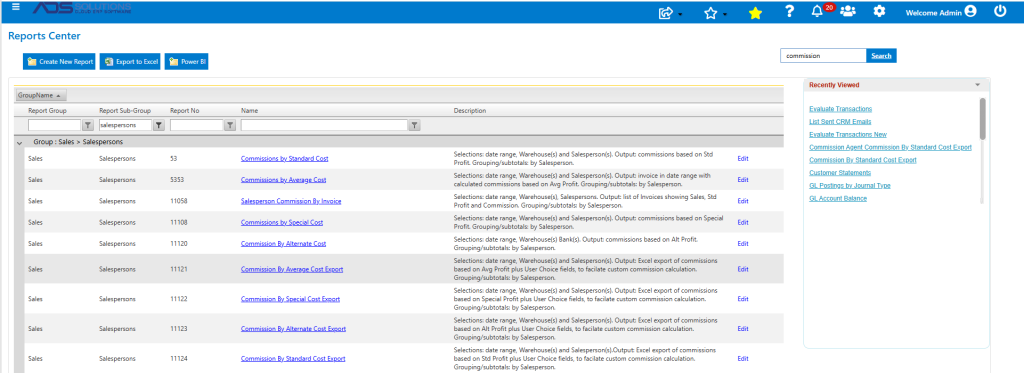Edit the Salesperson Commission By Invoice row
Screen dimensions: 1024x373
pos(743,201)
